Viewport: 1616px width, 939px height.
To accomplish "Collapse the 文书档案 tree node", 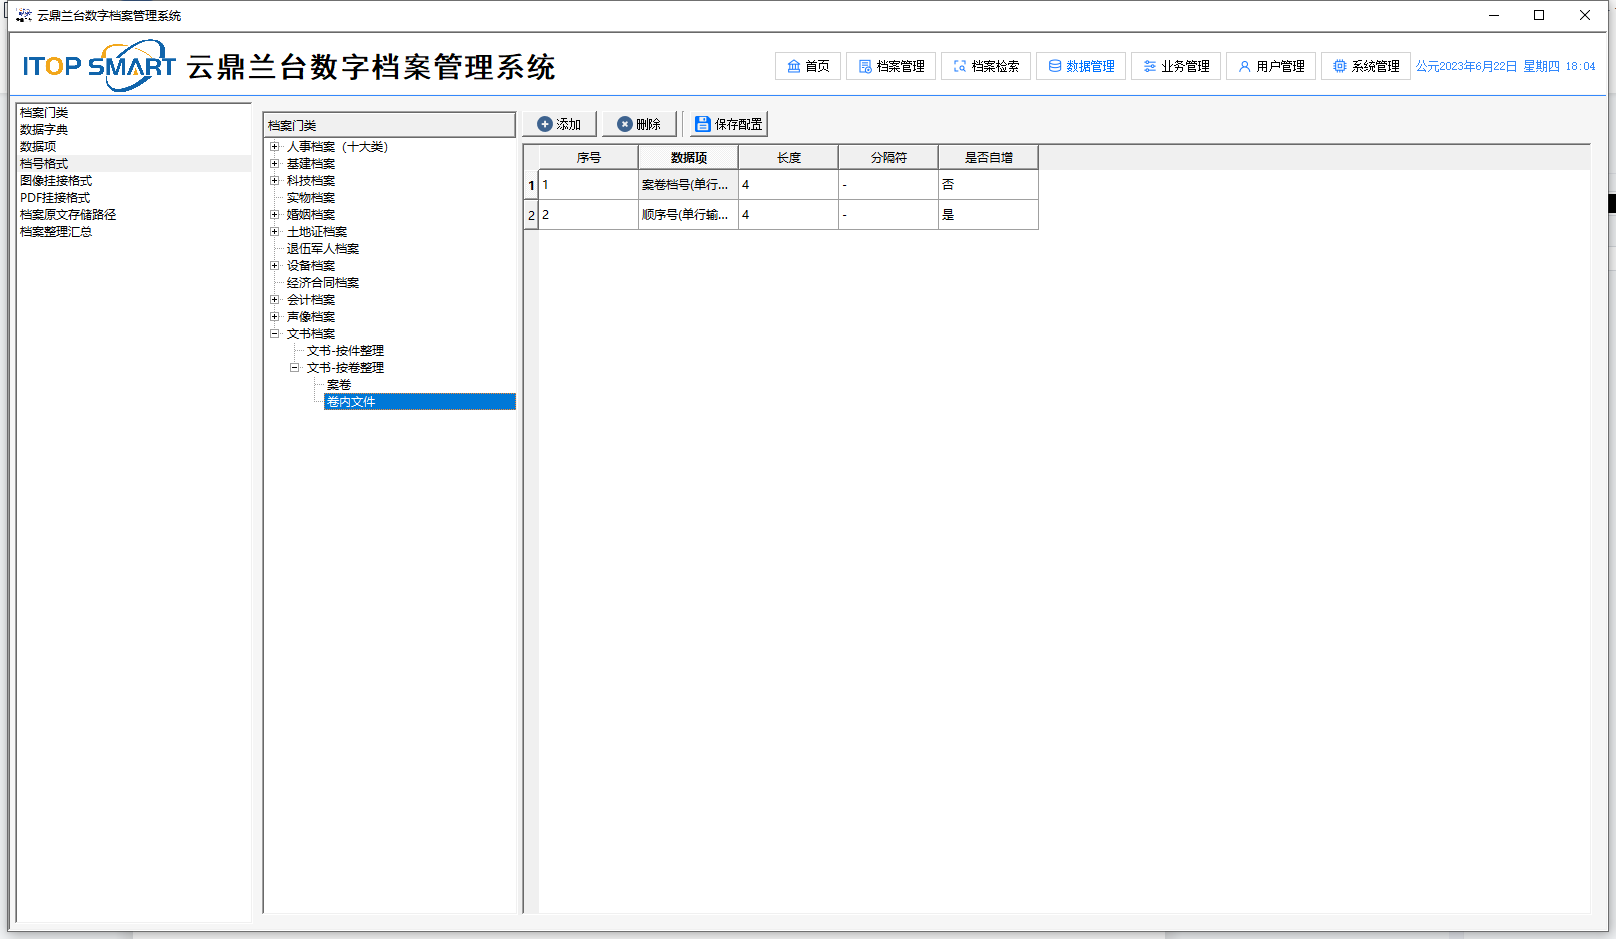I will 275,334.
